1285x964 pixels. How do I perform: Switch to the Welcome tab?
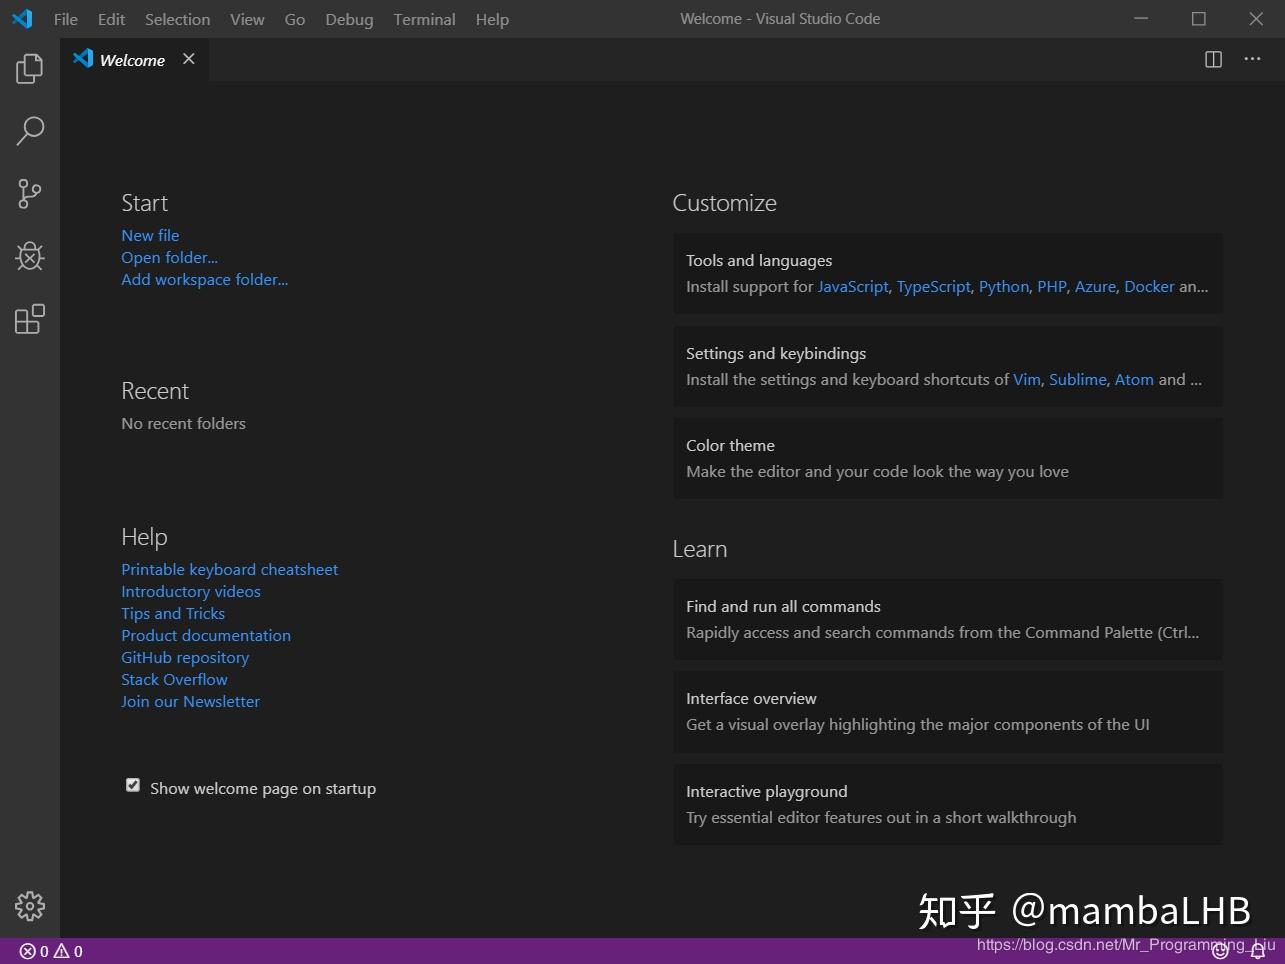131,59
